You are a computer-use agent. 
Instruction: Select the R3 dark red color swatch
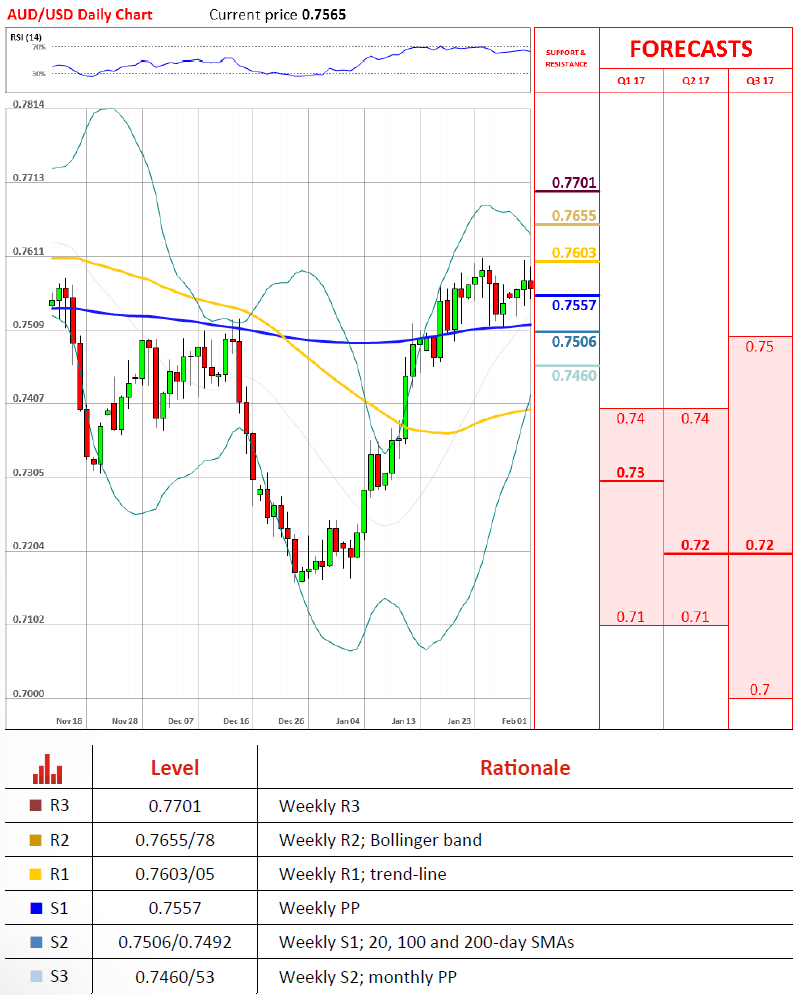click(x=36, y=805)
